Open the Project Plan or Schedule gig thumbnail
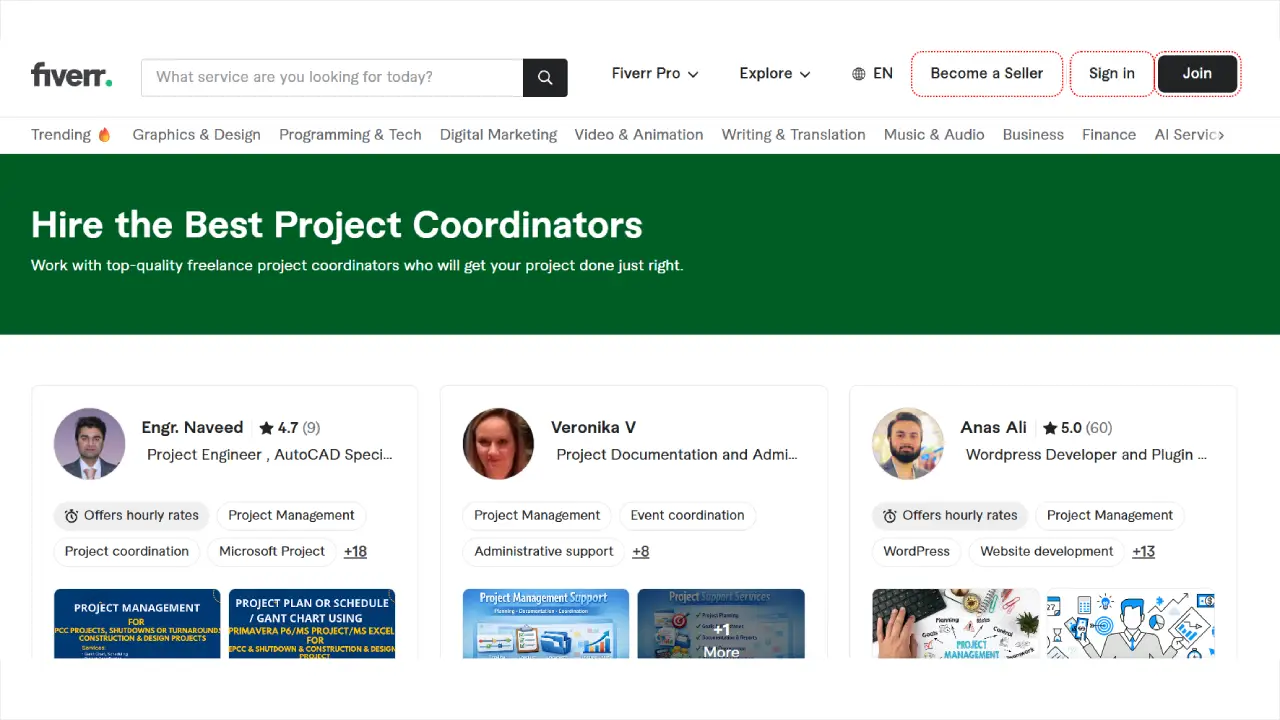Viewport: 1280px width, 720px height. [x=312, y=623]
